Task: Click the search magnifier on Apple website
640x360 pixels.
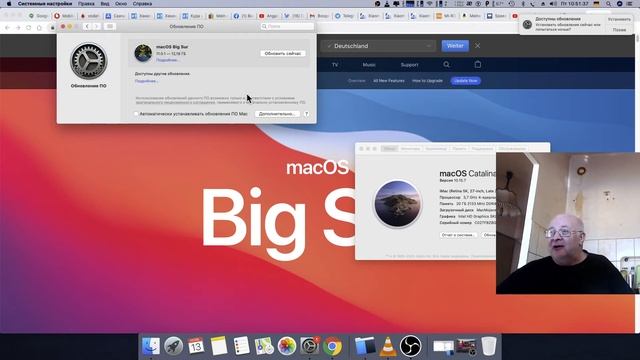Action: tap(447, 64)
